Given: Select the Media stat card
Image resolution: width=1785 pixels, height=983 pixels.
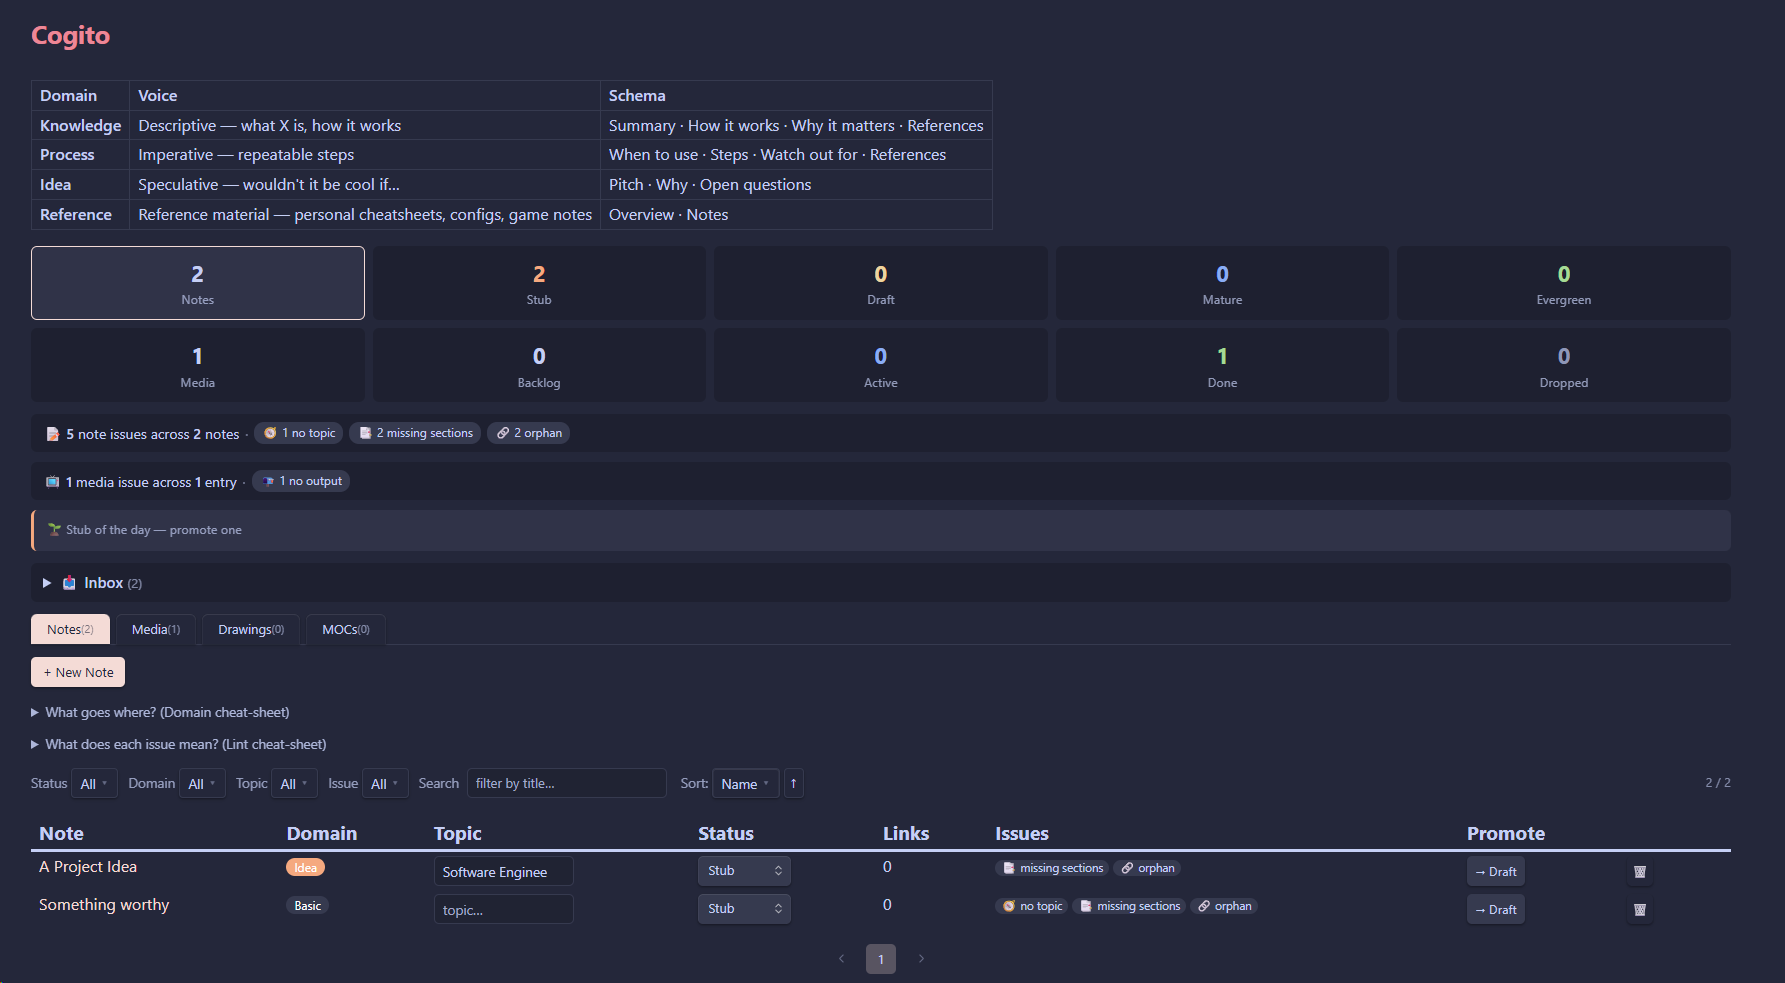Looking at the screenshot, I should coord(198,365).
